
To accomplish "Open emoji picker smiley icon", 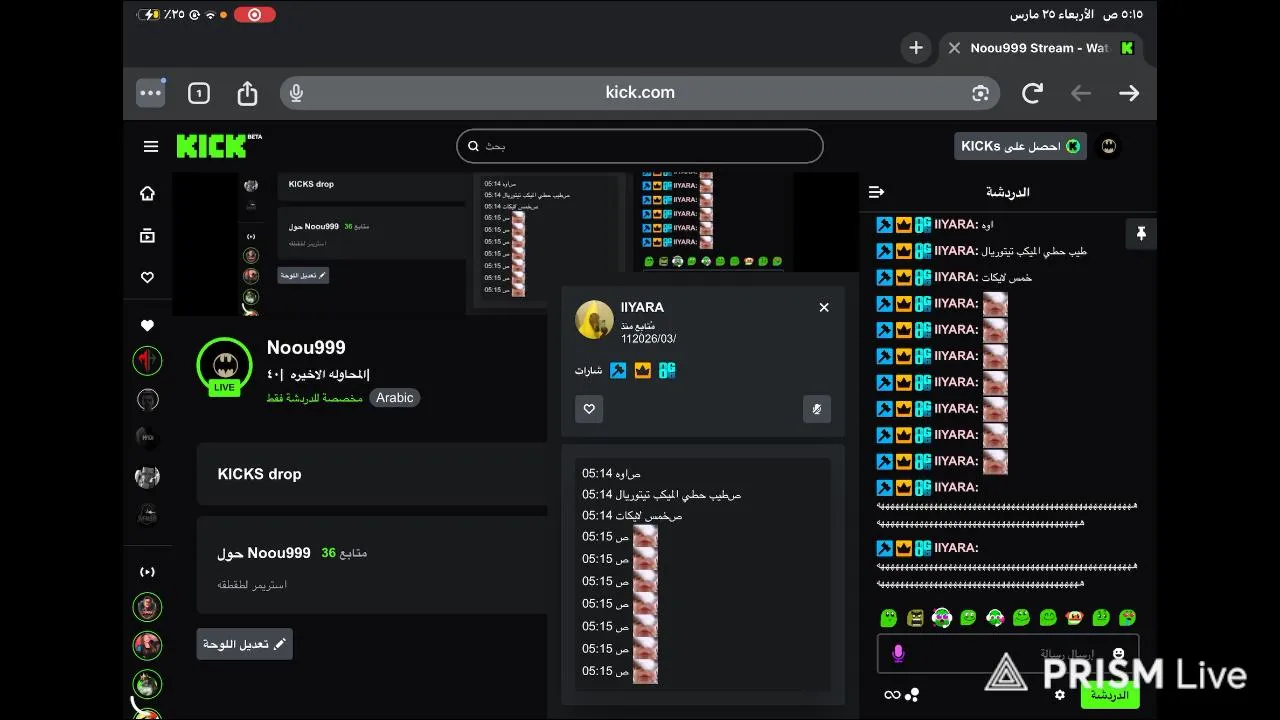I will pos(1118,654).
